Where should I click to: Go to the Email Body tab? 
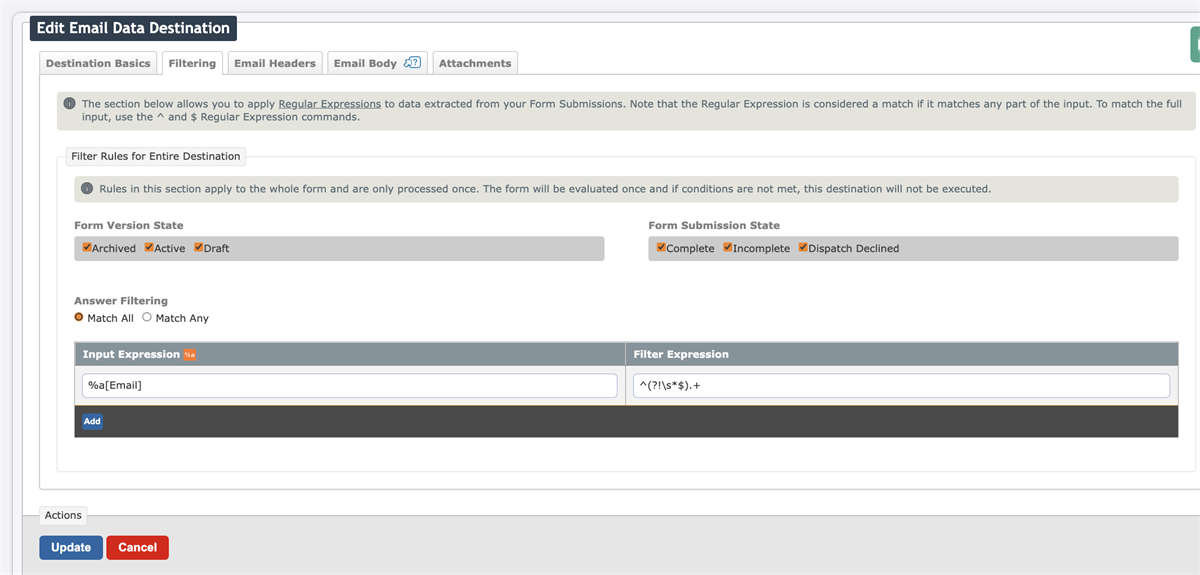[x=378, y=63]
